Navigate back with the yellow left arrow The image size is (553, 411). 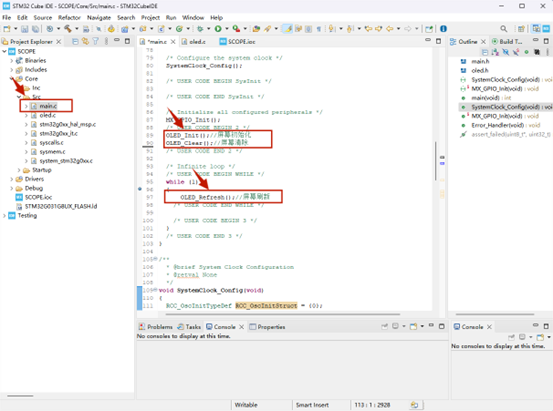[389, 29]
